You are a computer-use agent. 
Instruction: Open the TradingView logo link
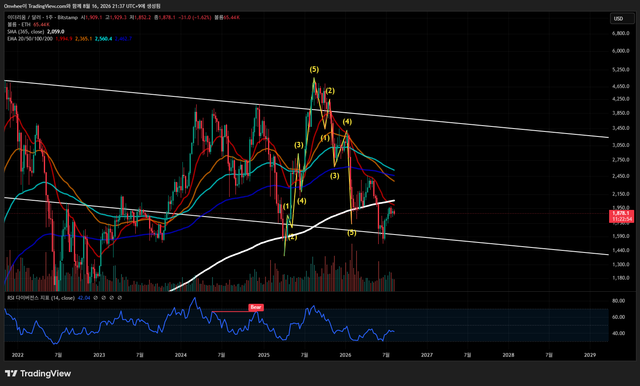click(x=38, y=373)
